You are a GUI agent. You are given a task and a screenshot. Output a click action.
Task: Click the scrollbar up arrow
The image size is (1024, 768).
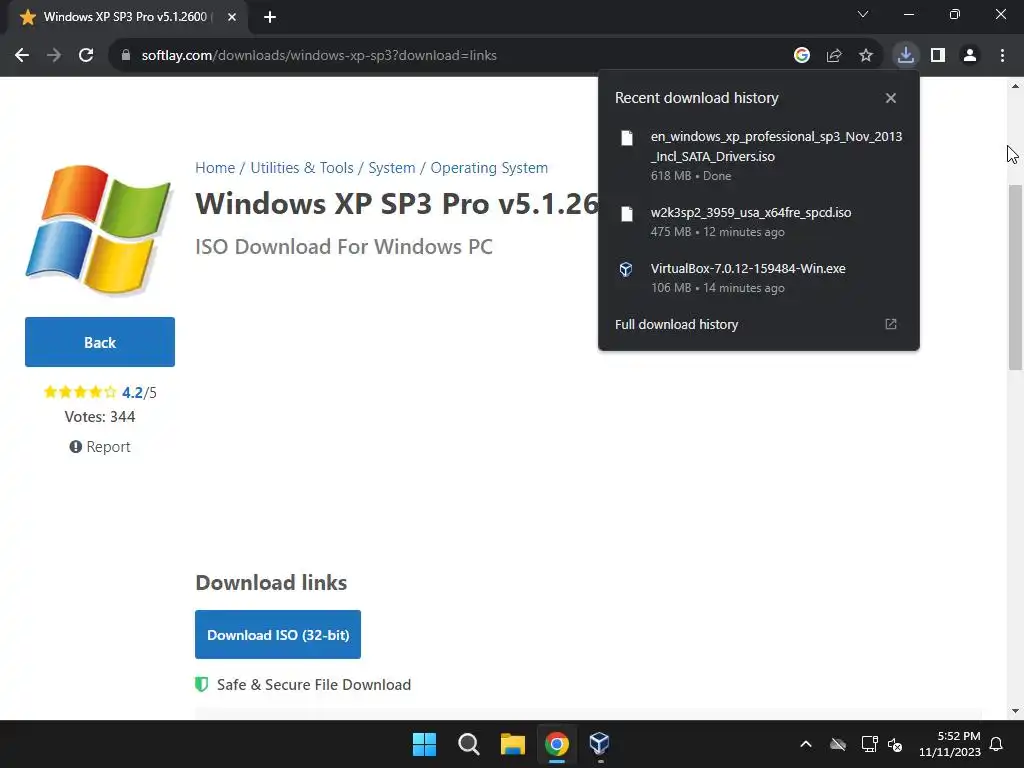coord(1015,86)
